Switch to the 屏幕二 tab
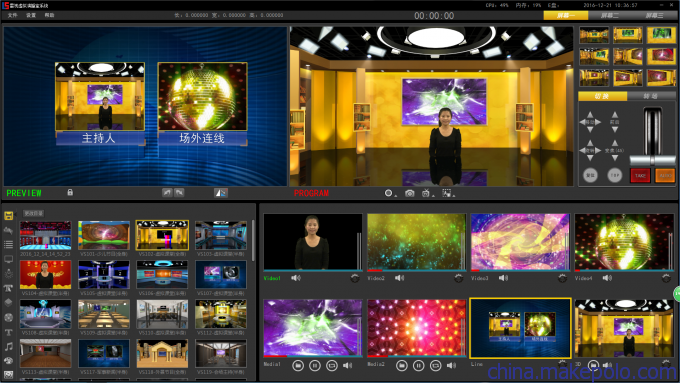 [x=609, y=15]
